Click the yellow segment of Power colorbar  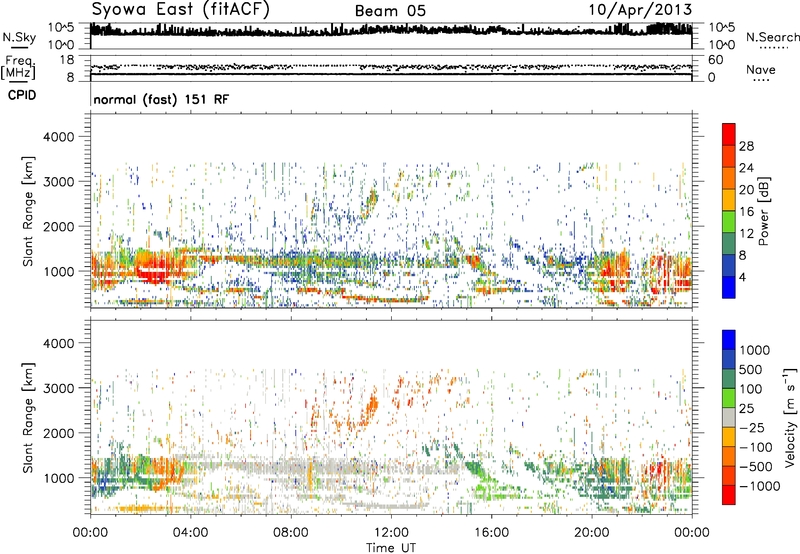click(729, 199)
